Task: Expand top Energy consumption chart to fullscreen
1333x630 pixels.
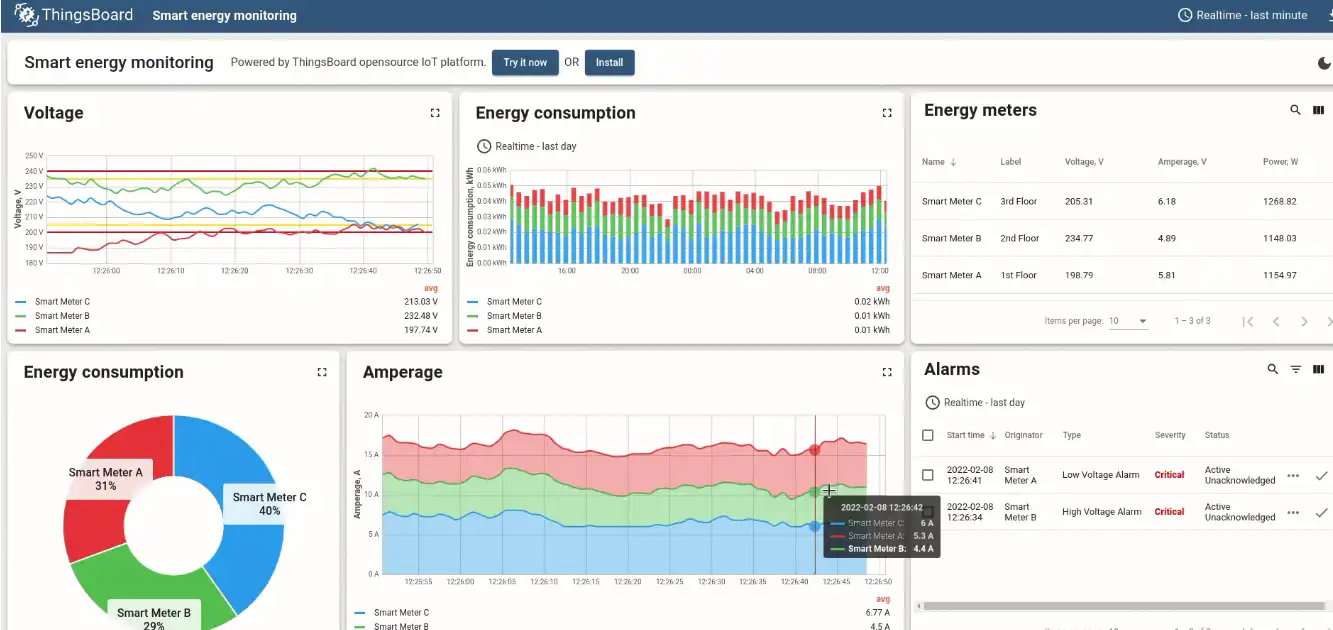Action: point(887,113)
